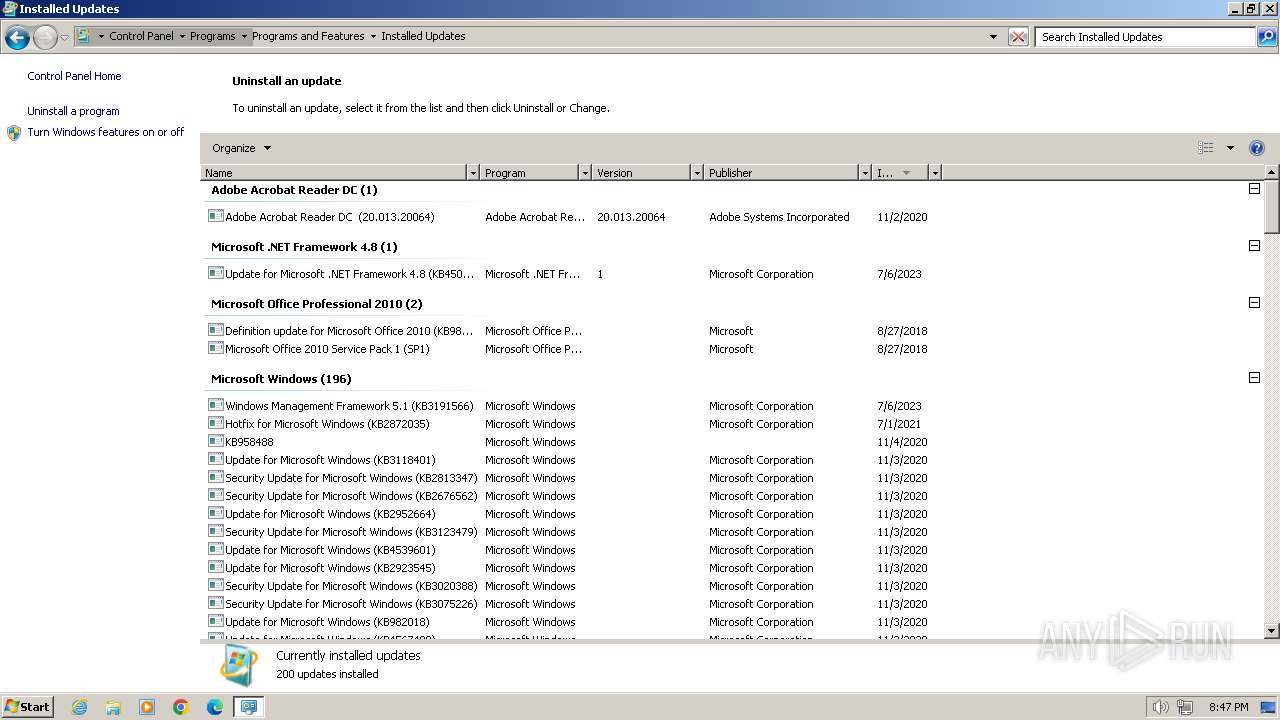Screen dimensions: 1280x720
Task: Sort by Program column header
Action: click(529, 173)
